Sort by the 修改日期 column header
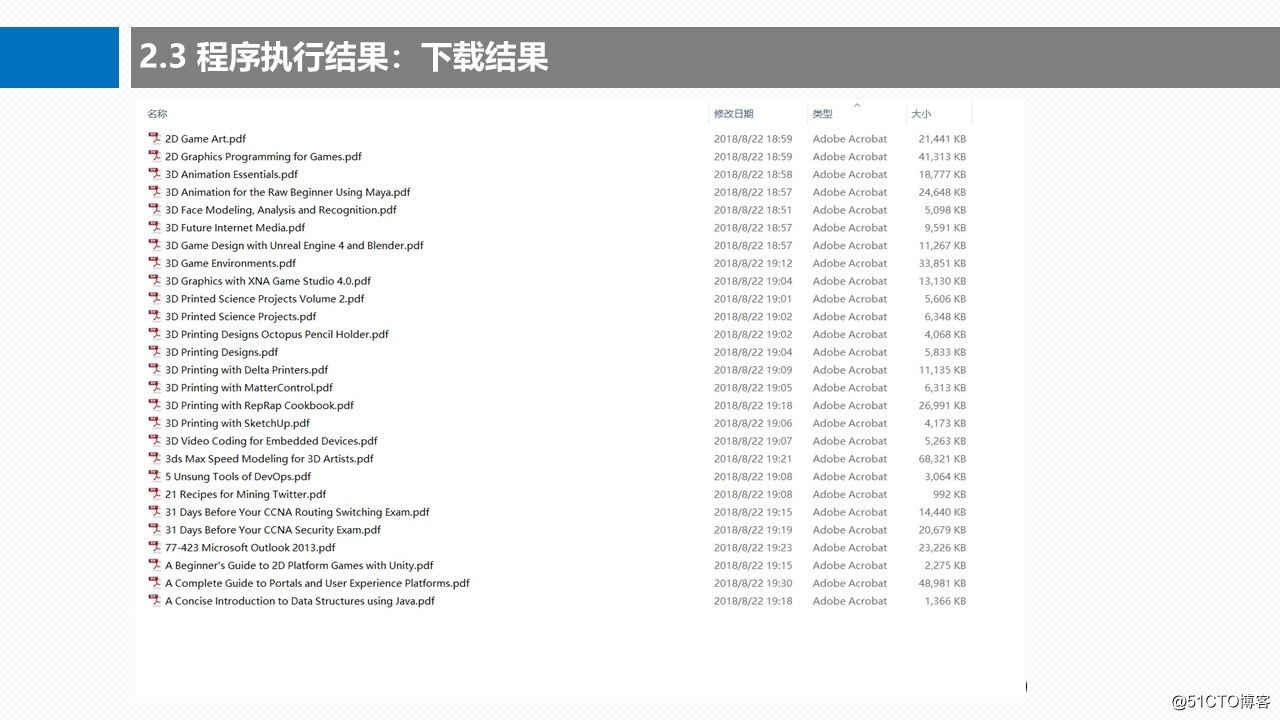Image resolution: width=1280 pixels, height=720 pixels. click(x=733, y=114)
